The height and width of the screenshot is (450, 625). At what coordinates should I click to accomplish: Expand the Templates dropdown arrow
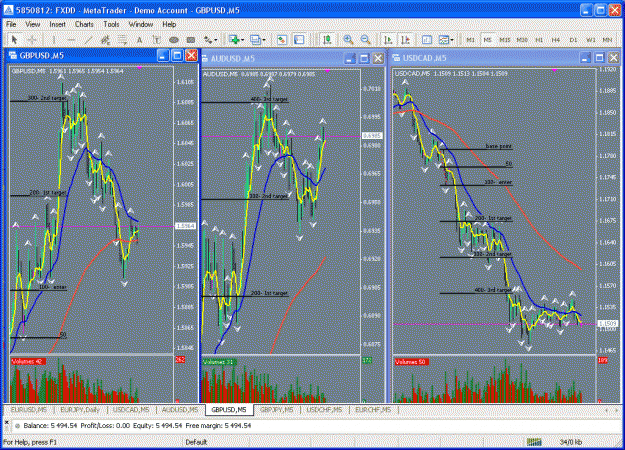click(452, 40)
